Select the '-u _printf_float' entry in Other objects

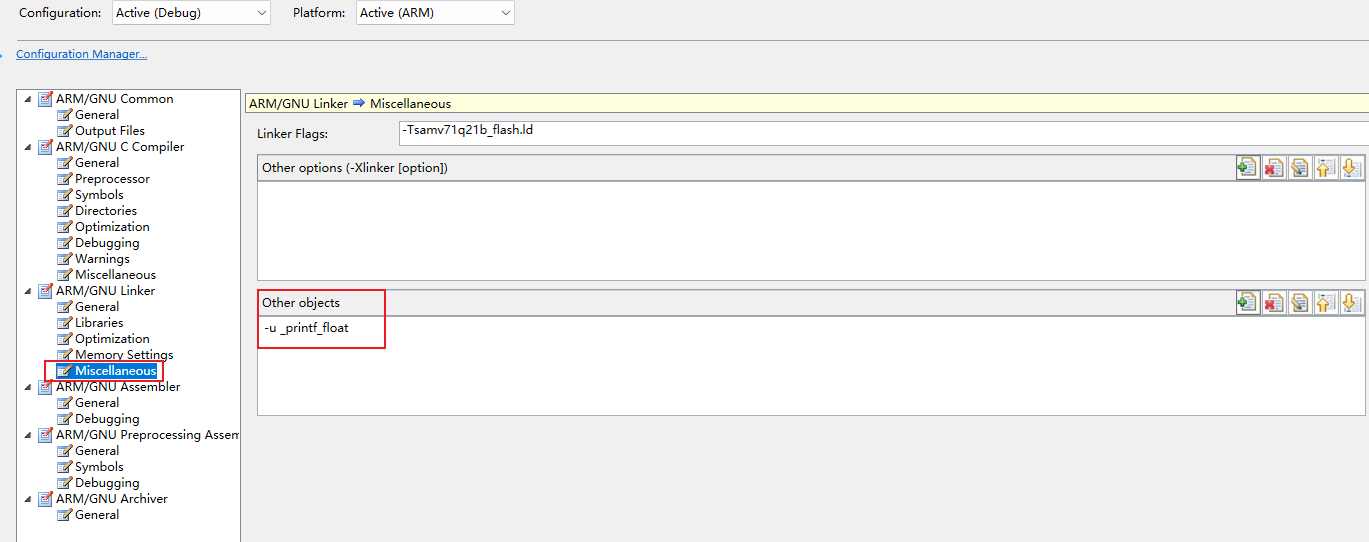[x=306, y=328]
